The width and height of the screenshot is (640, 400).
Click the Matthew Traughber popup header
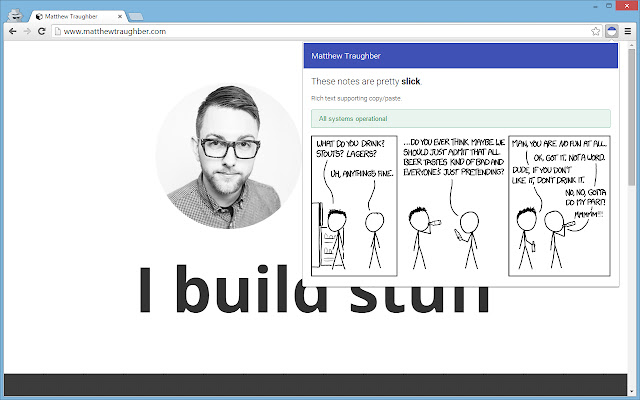click(x=460, y=56)
